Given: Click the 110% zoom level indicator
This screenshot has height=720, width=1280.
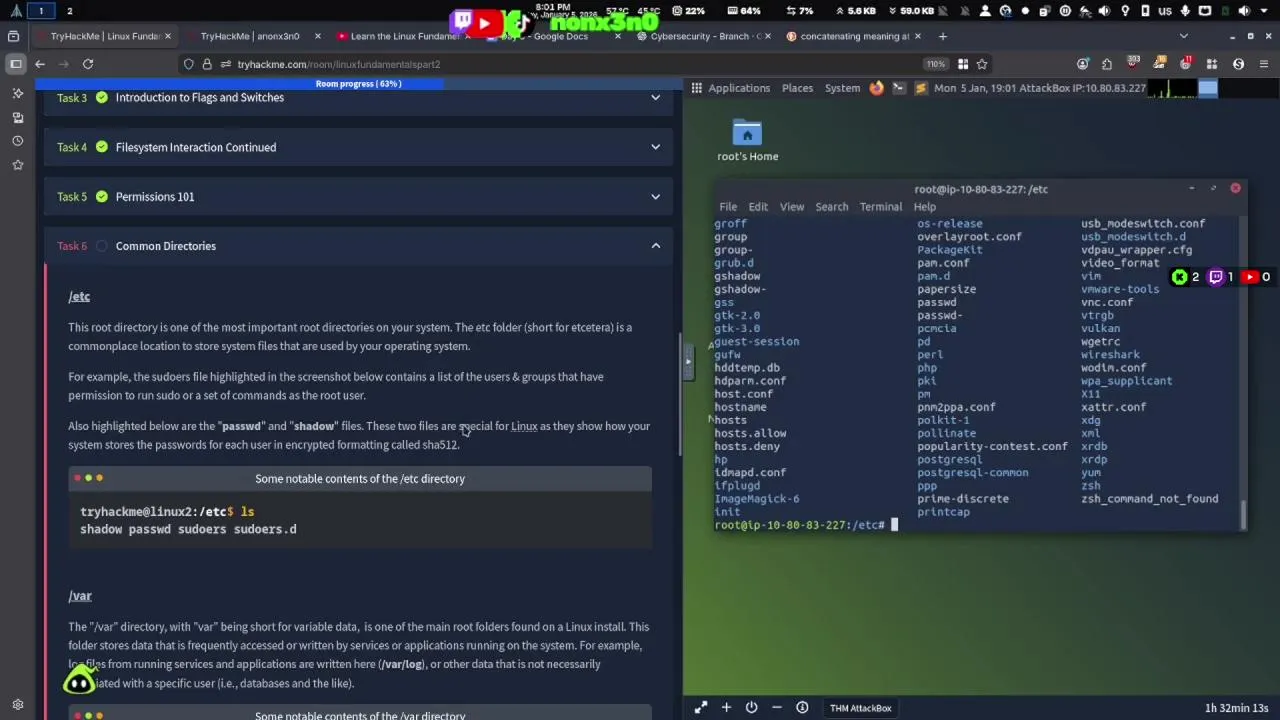Looking at the screenshot, I should pos(935,64).
